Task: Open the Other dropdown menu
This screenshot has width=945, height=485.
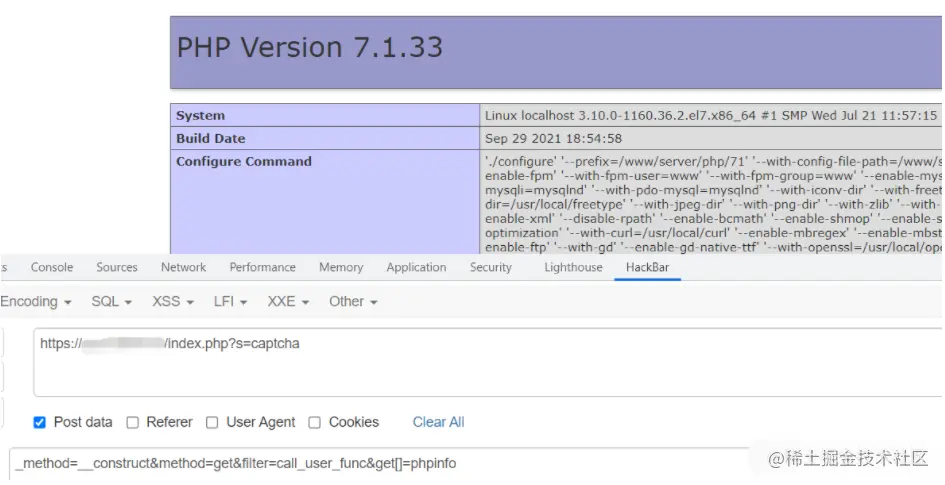Action: [353, 302]
